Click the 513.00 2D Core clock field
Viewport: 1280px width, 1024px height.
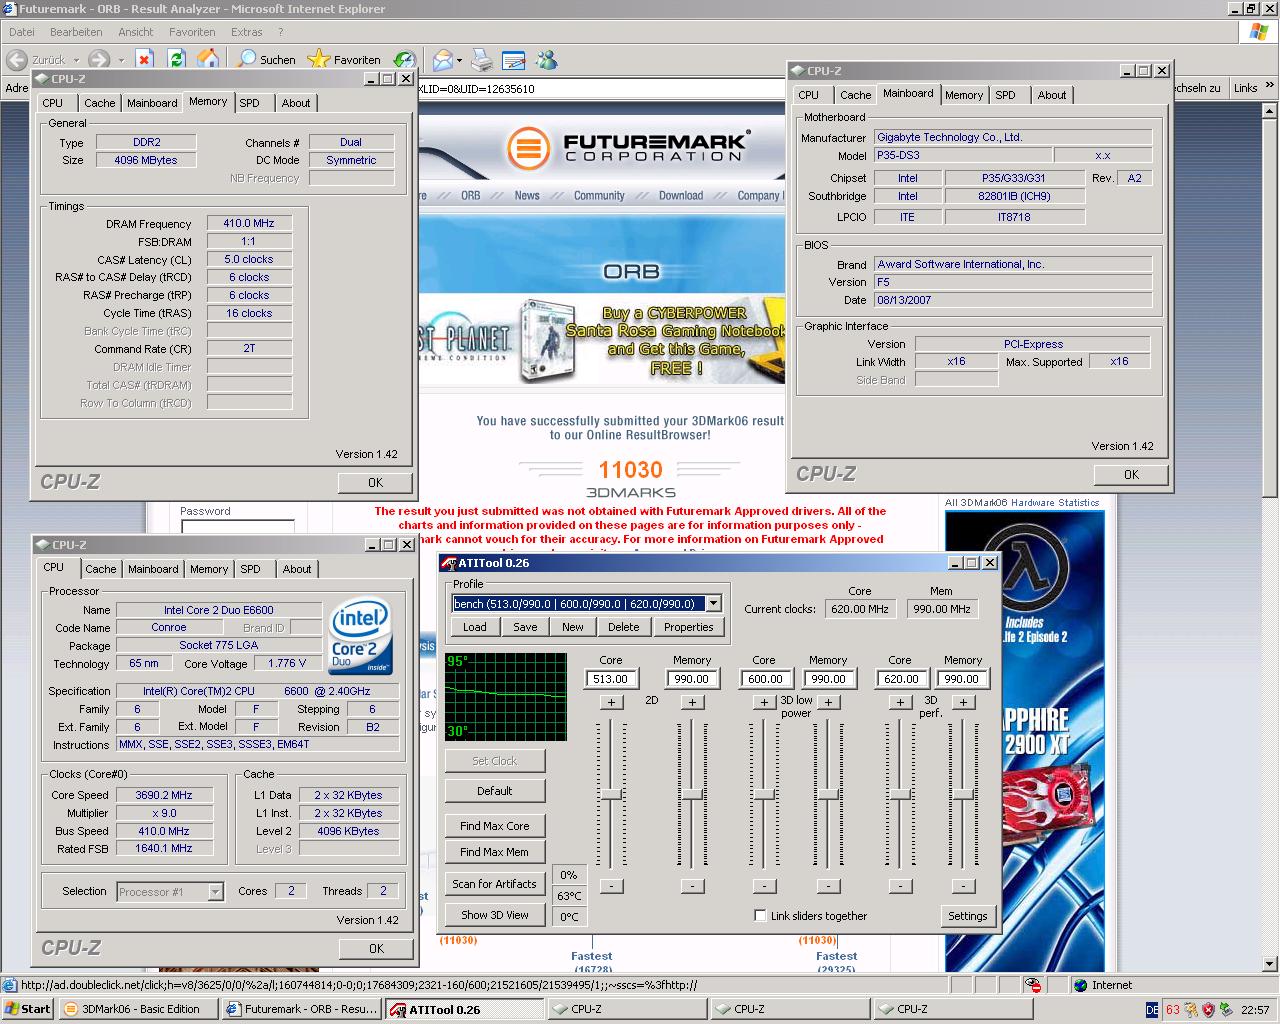coord(611,679)
